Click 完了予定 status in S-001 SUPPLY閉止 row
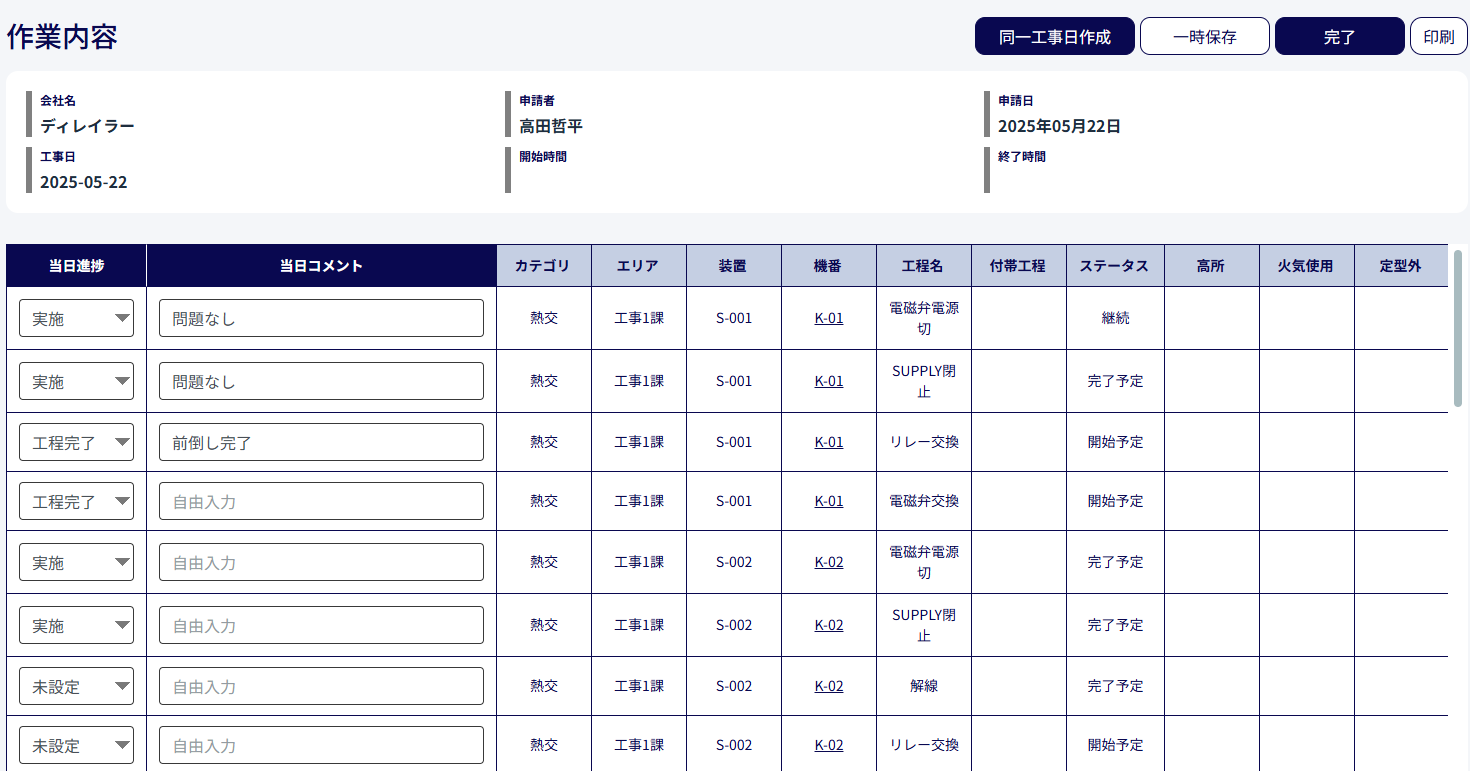 point(1115,381)
